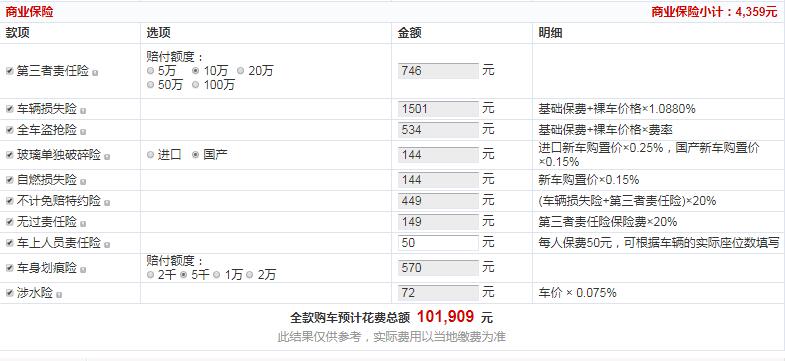Click the 商业保险 section heading
The height and width of the screenshot is (361, 785).
tap(29, 12)
